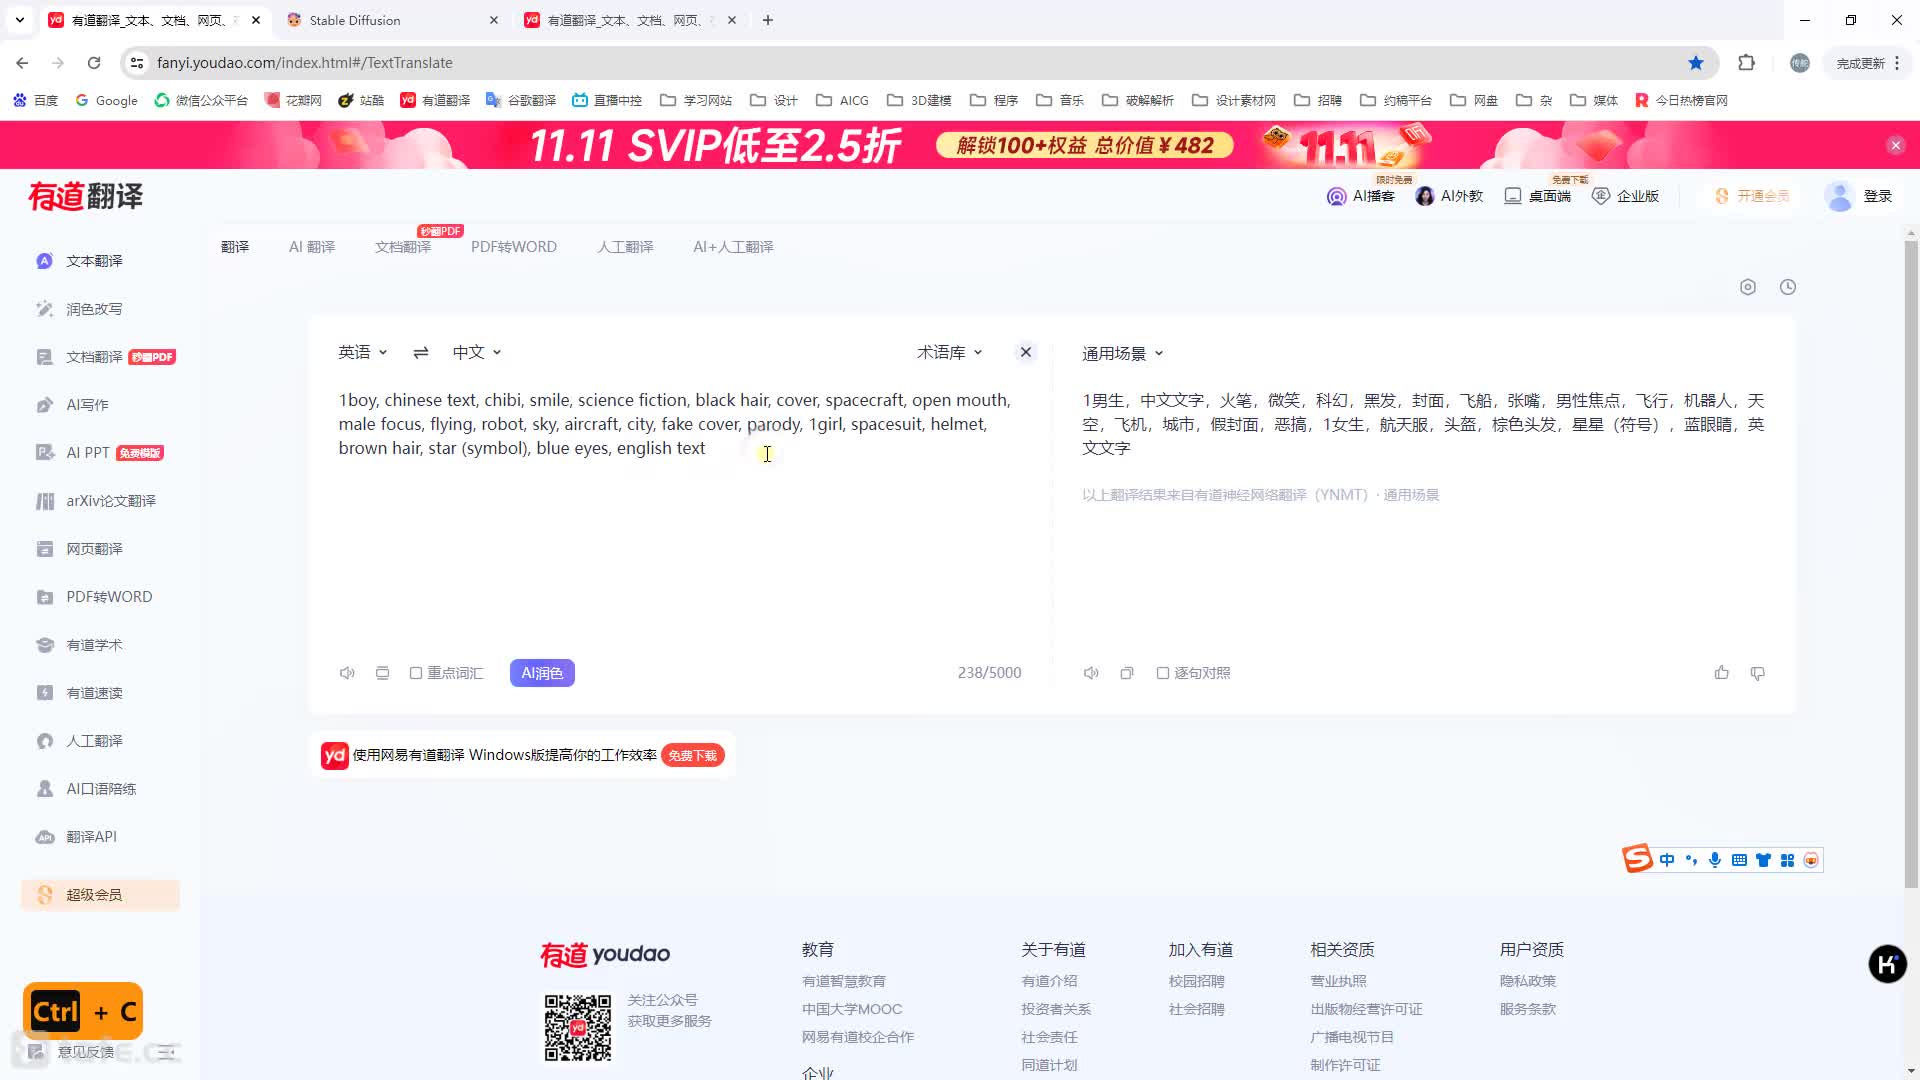Close the 11.11 SVIP banner

1895,146
